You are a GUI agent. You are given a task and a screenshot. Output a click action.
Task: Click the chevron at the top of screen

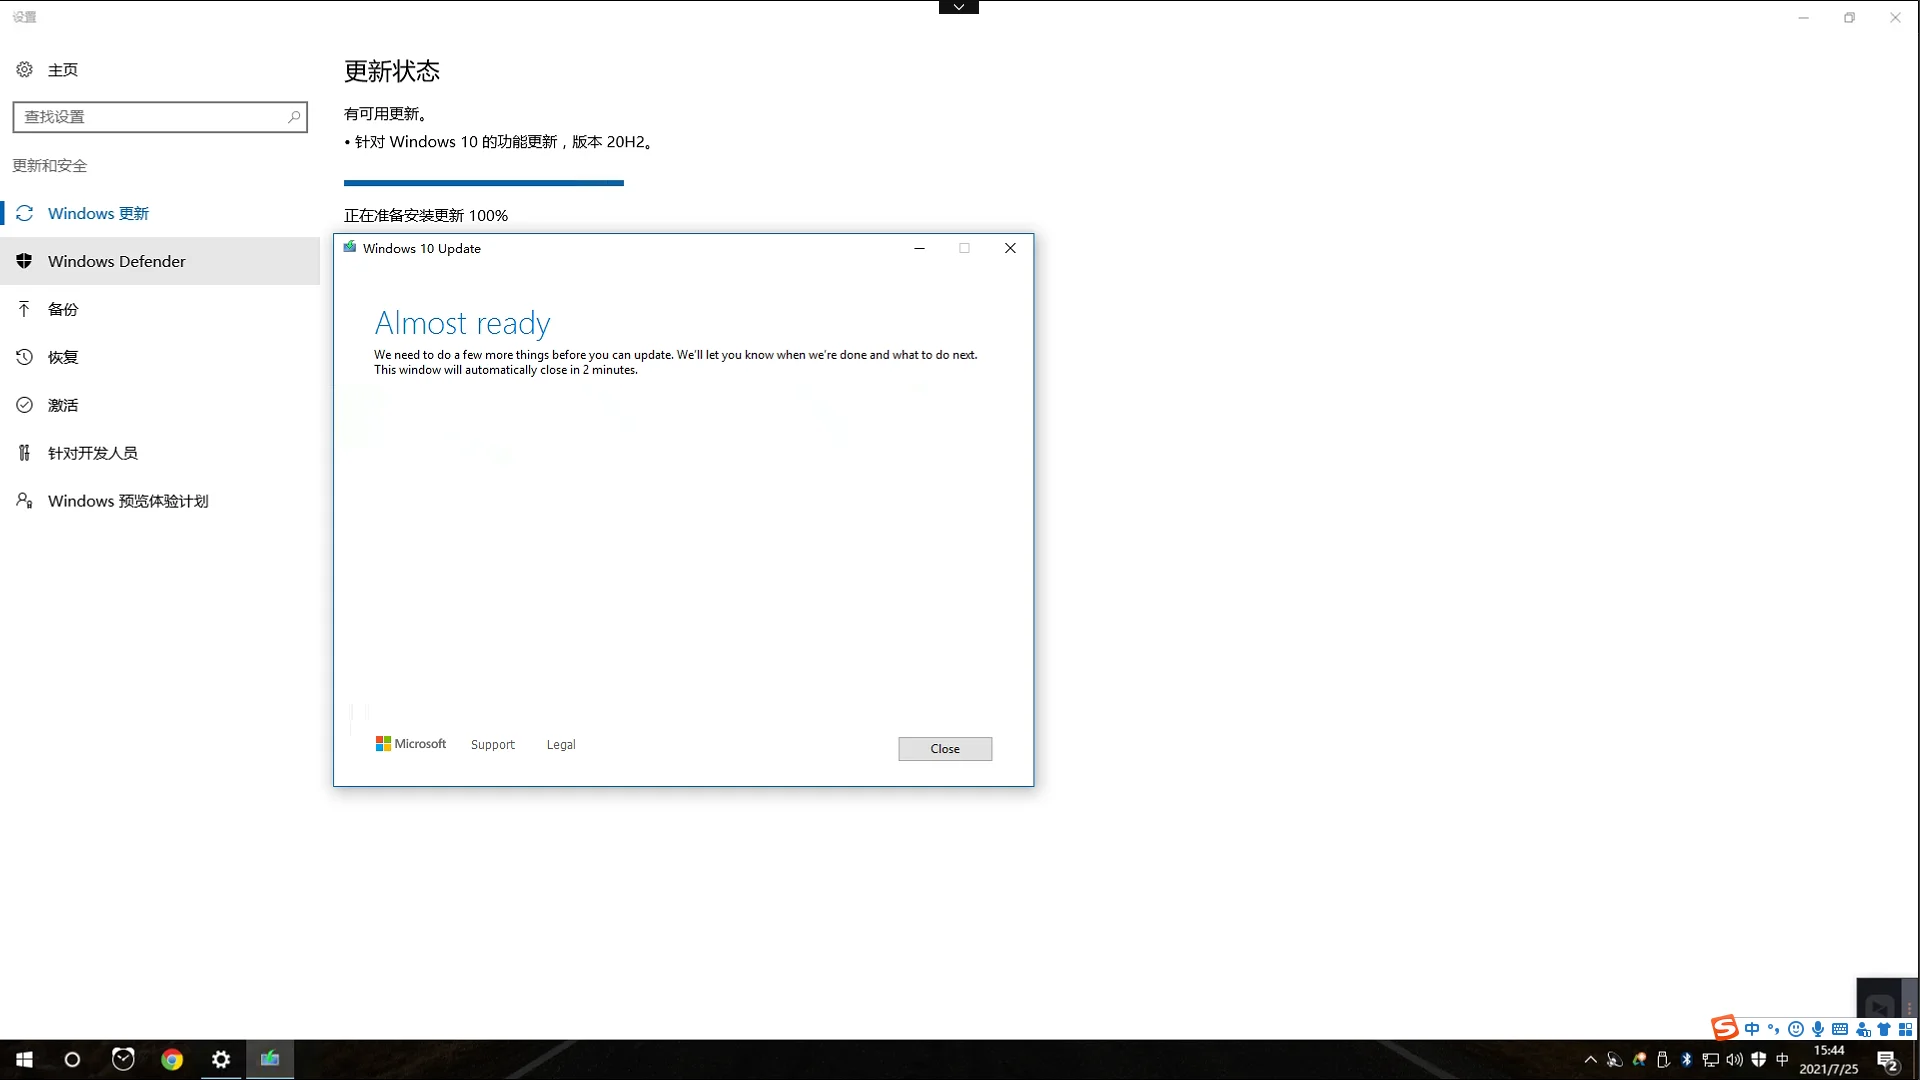(957, 6)
